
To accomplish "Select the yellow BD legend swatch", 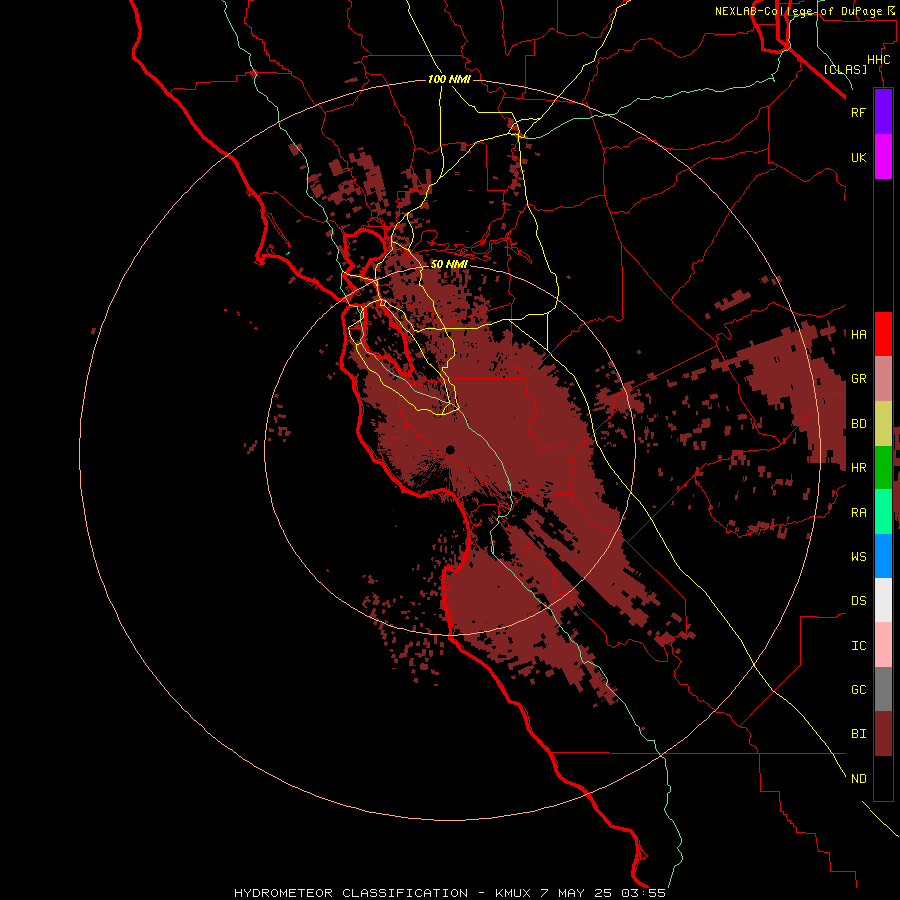I will [883, 424].
